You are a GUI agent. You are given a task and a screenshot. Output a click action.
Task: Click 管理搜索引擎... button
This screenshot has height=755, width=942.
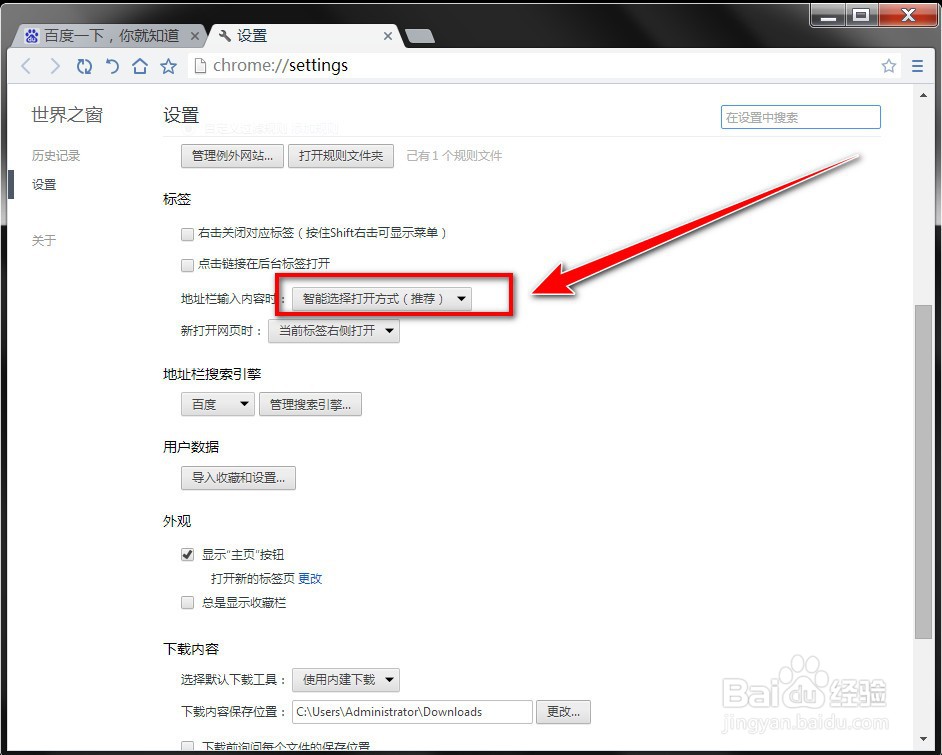point(310,404)
